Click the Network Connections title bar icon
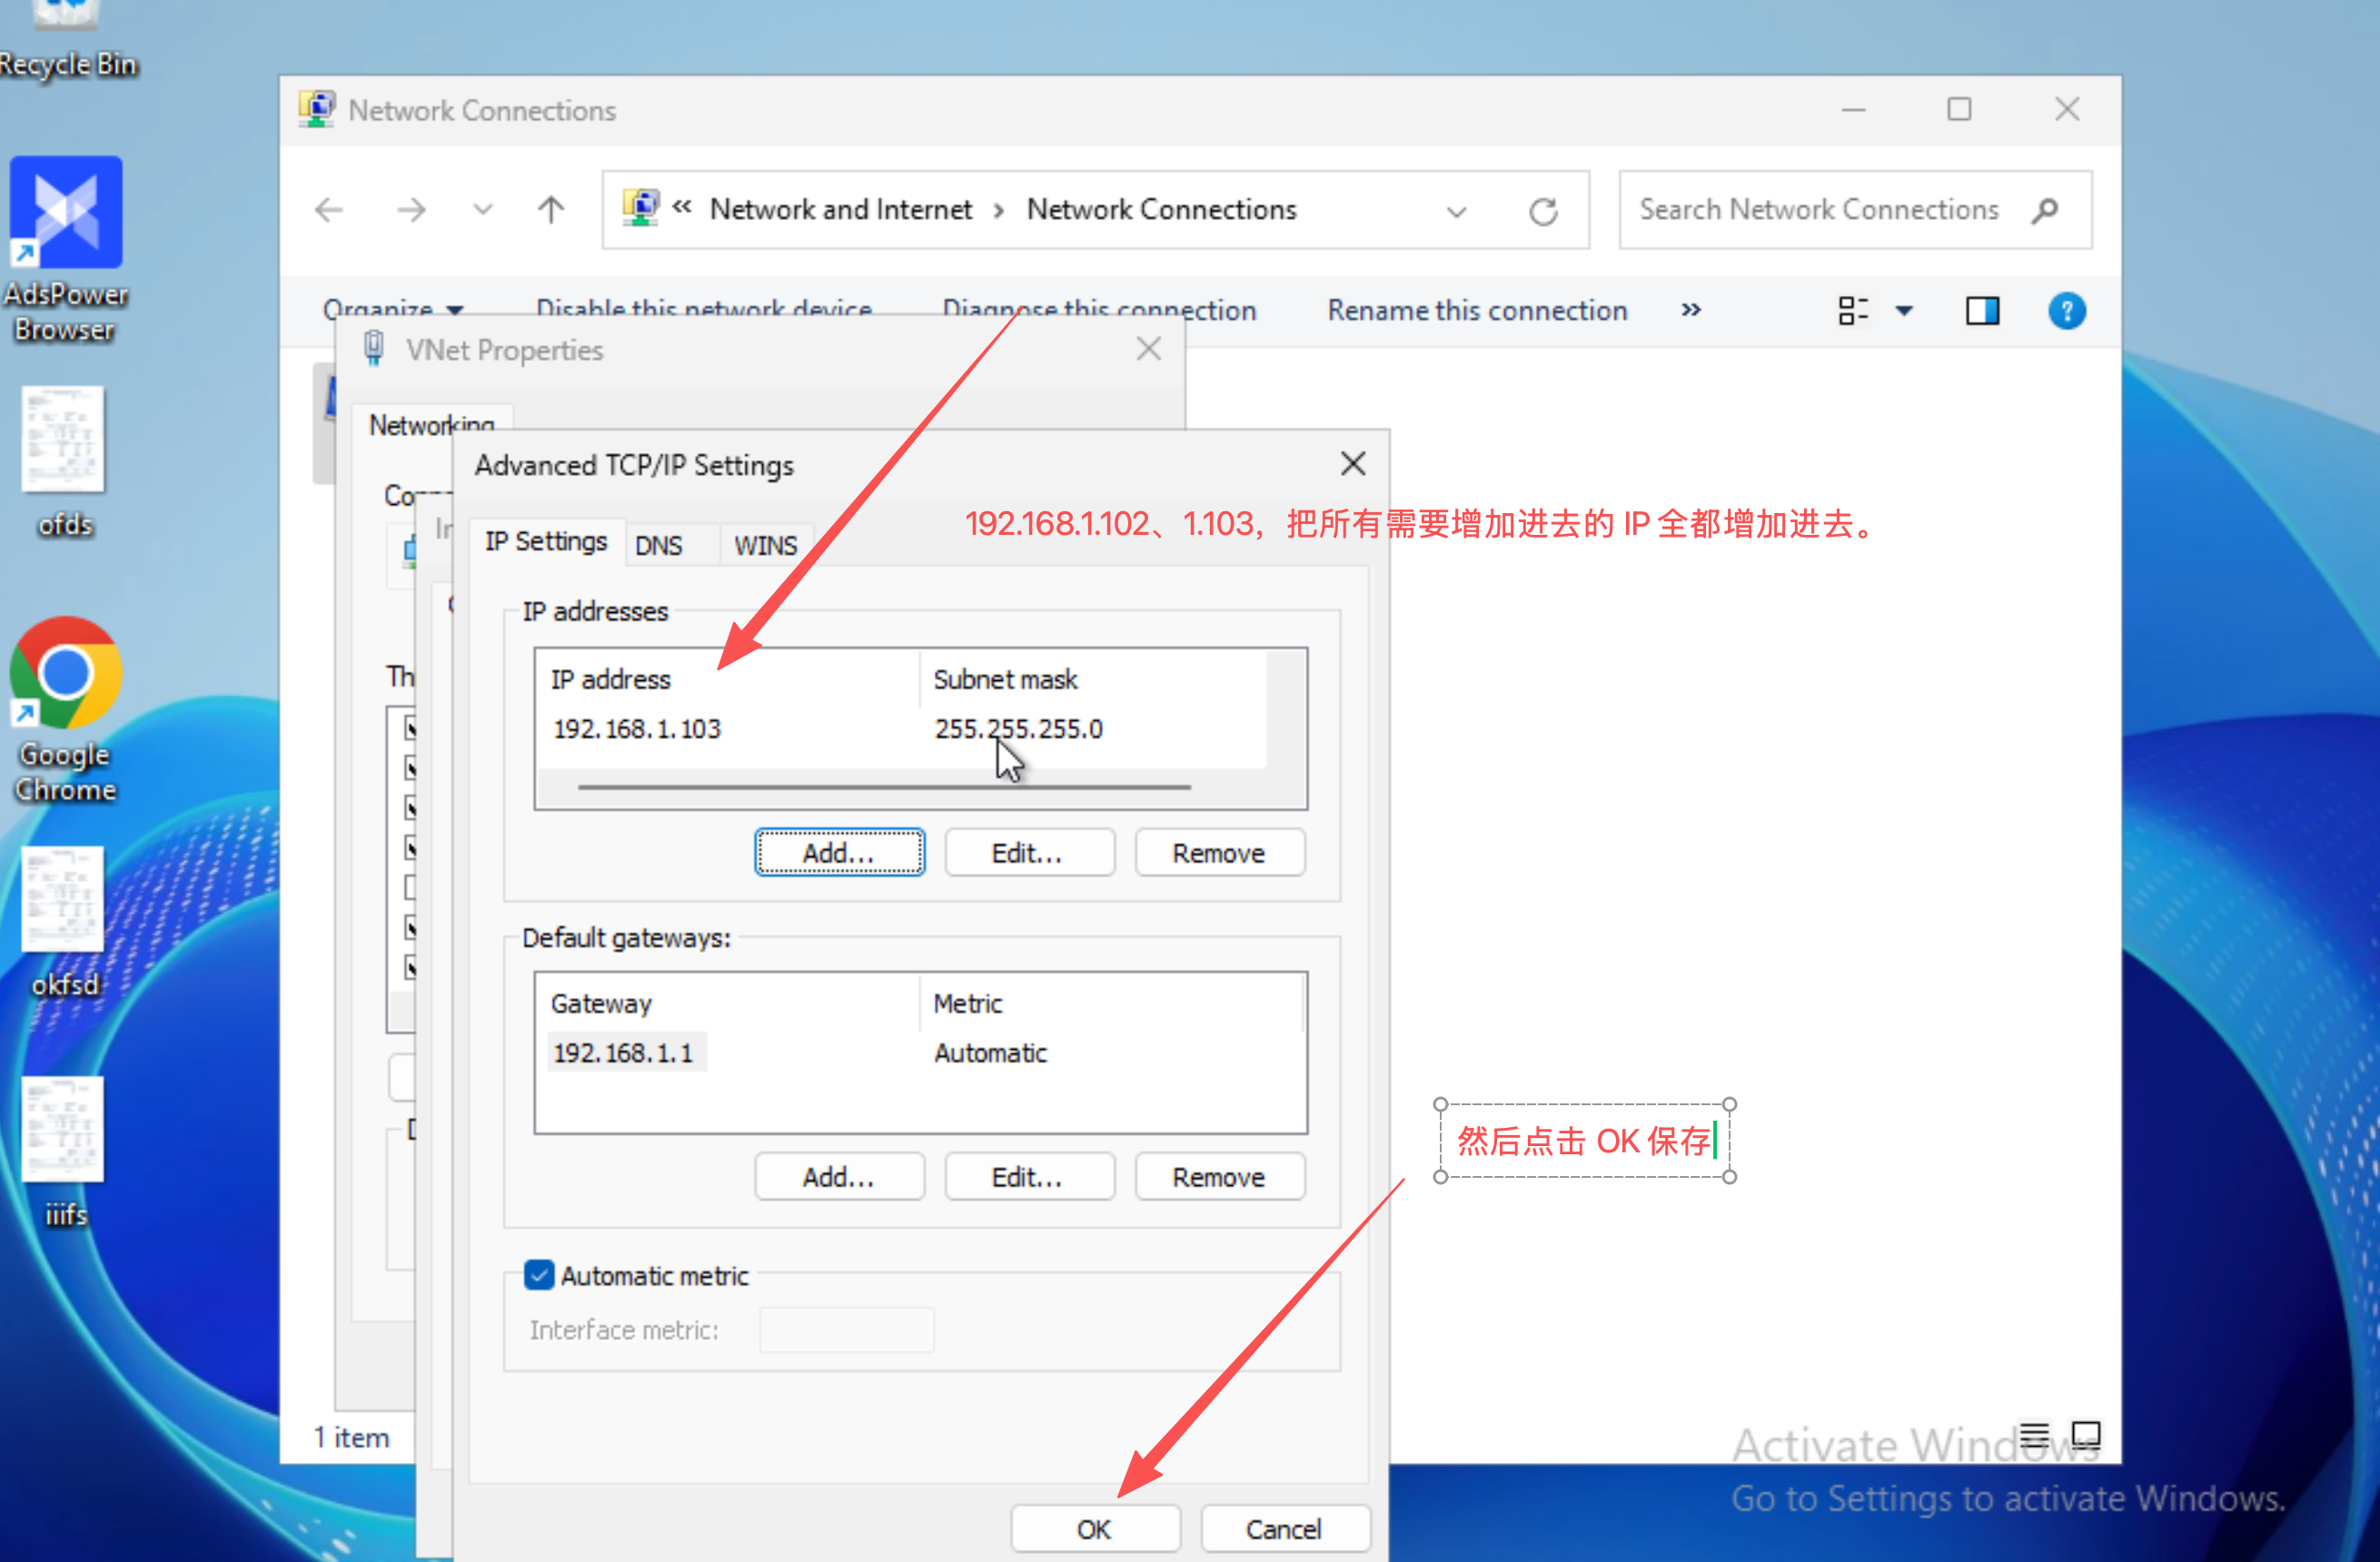 pos(317,109)
